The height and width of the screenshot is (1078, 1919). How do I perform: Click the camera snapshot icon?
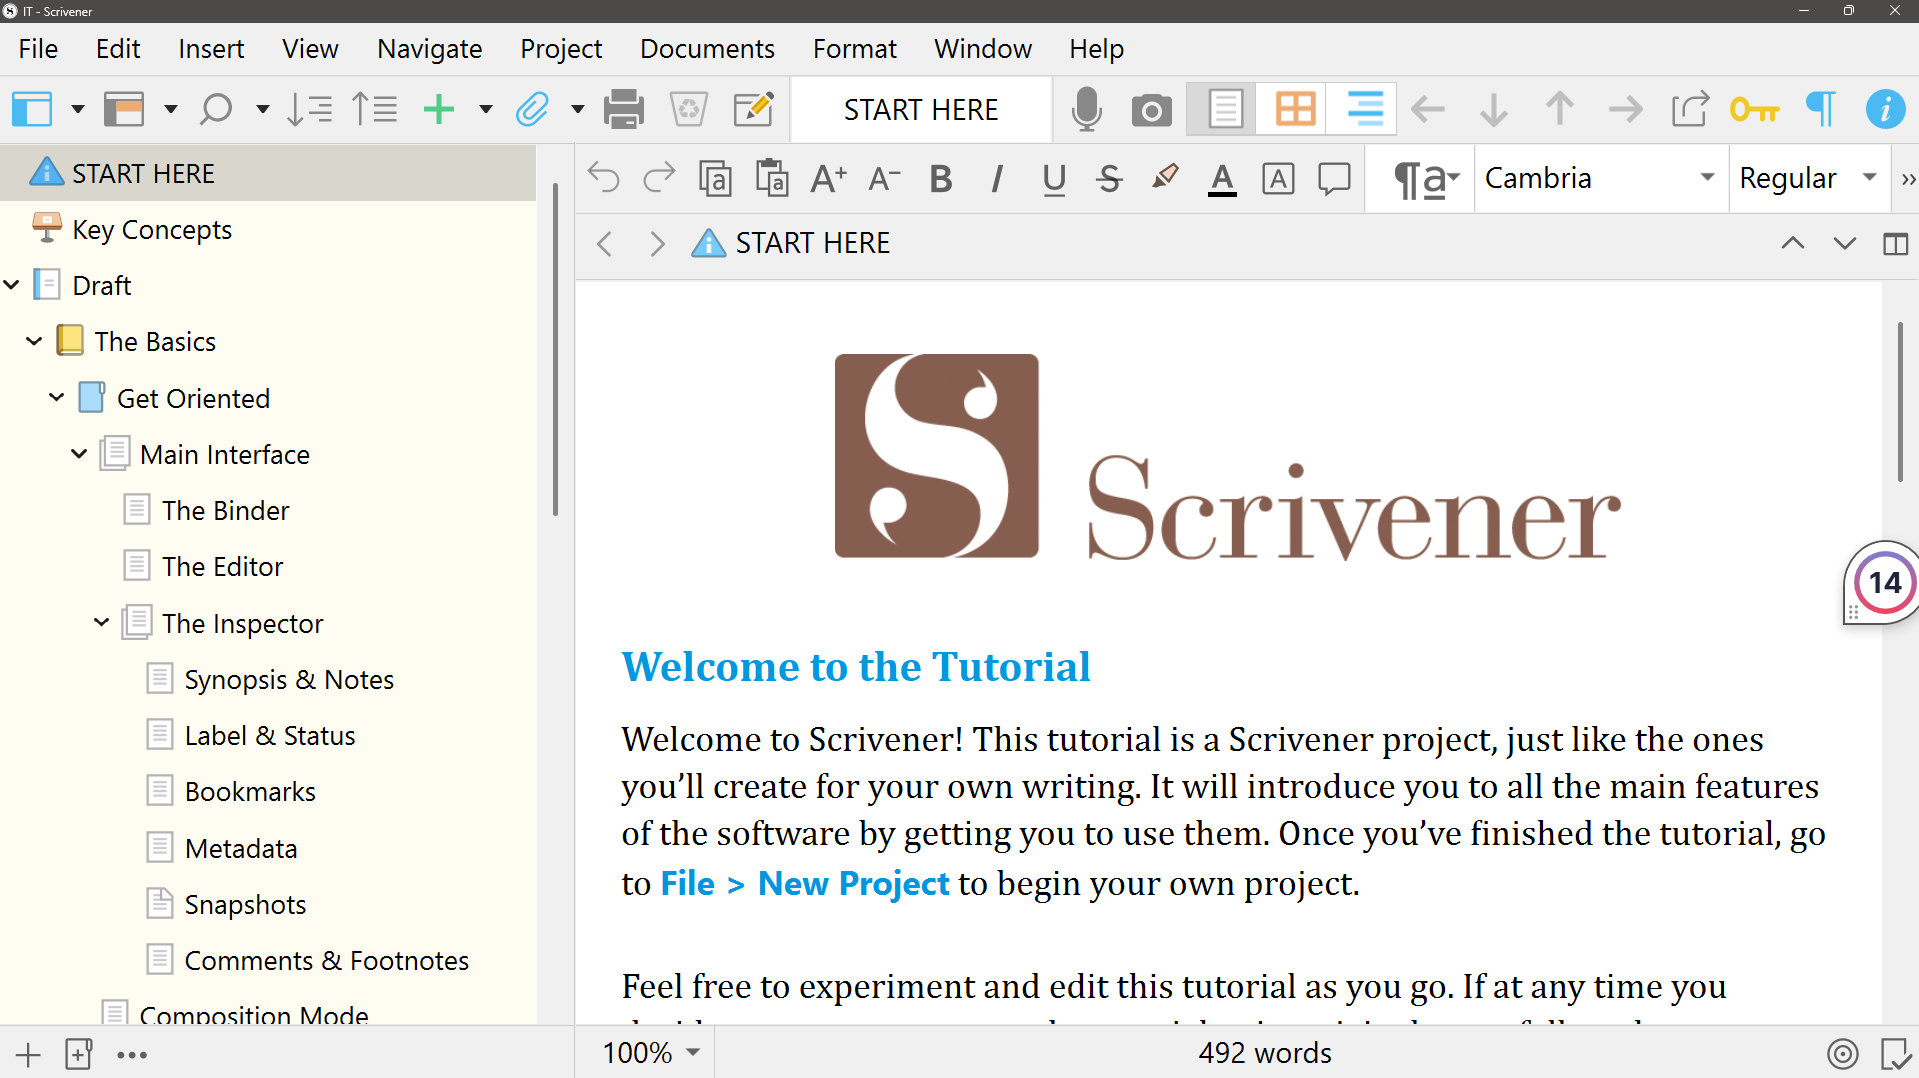point(1152,109)
